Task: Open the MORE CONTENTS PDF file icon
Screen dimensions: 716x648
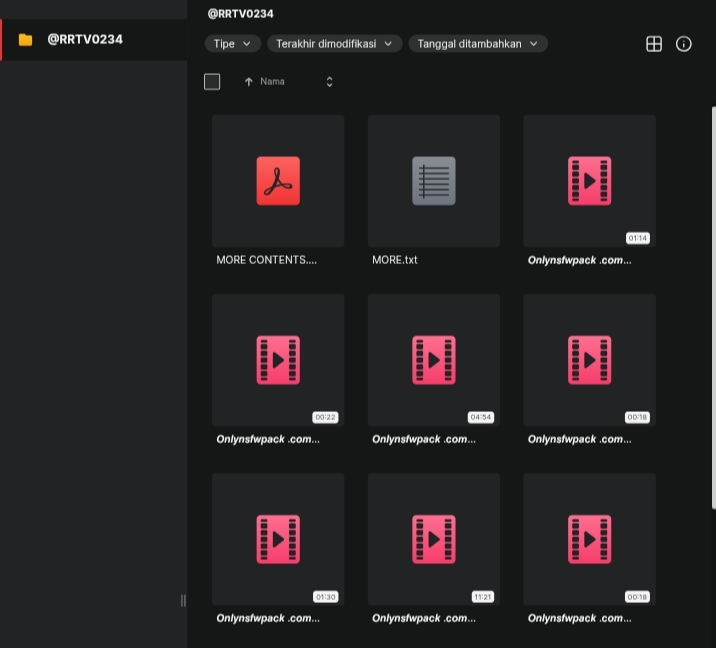Action: 278,181
